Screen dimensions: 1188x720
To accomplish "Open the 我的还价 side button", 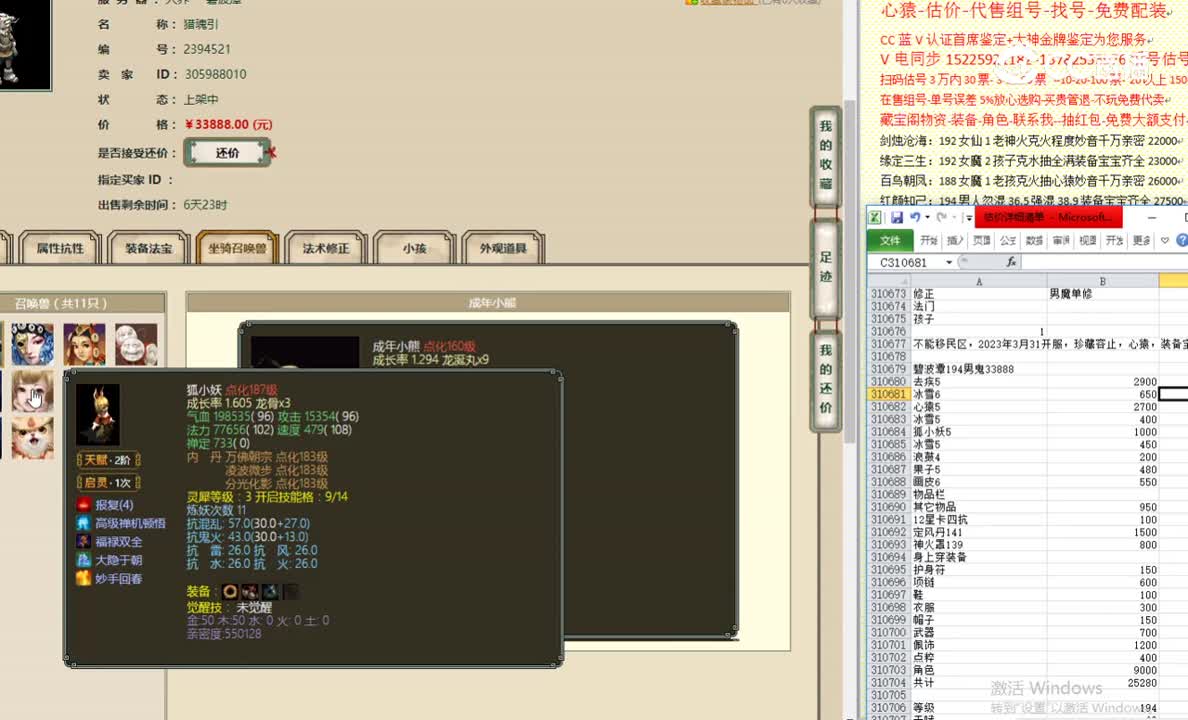I will point(826,379).
